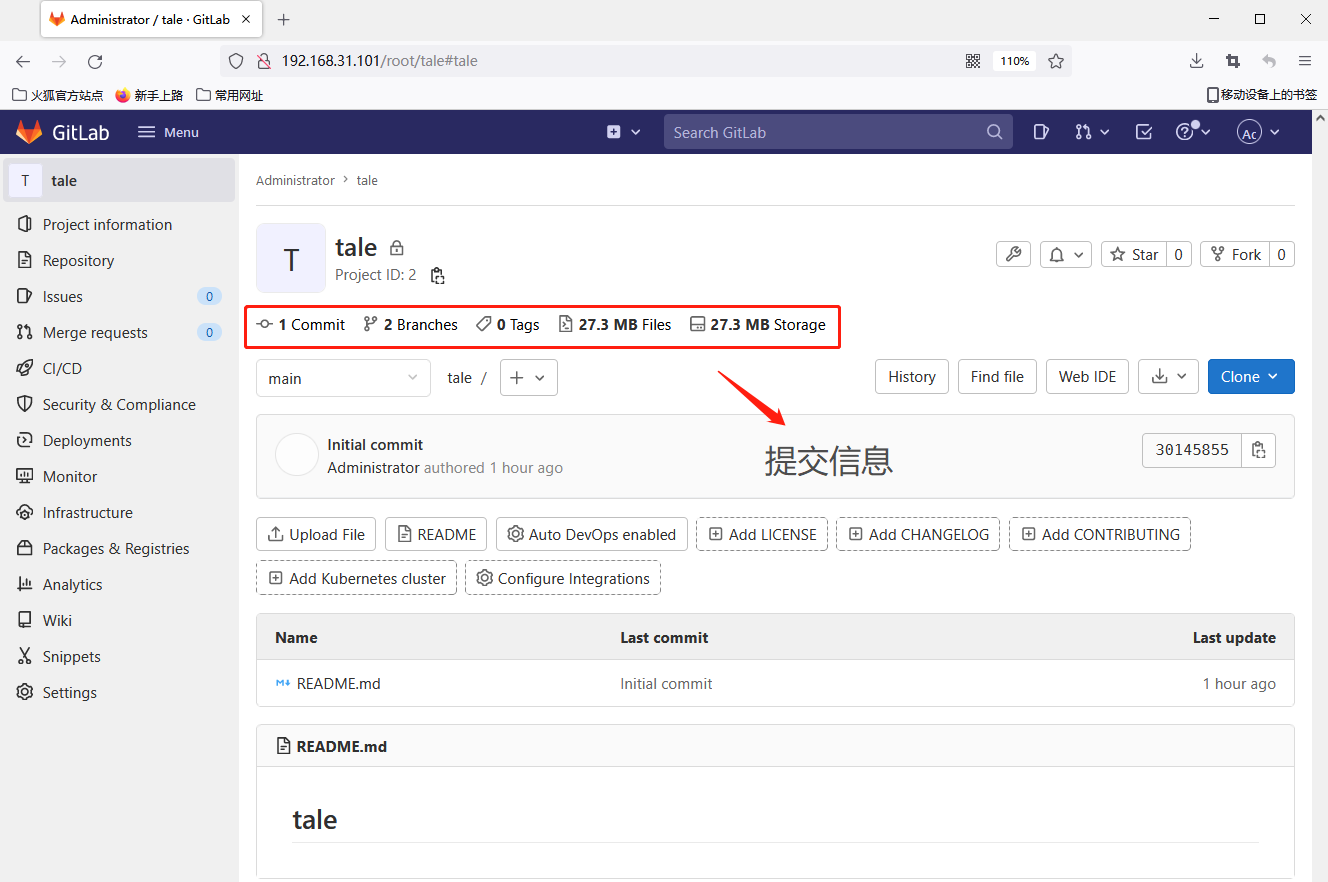
Task: Star the tale project
Action: [x=1134, y=254]
